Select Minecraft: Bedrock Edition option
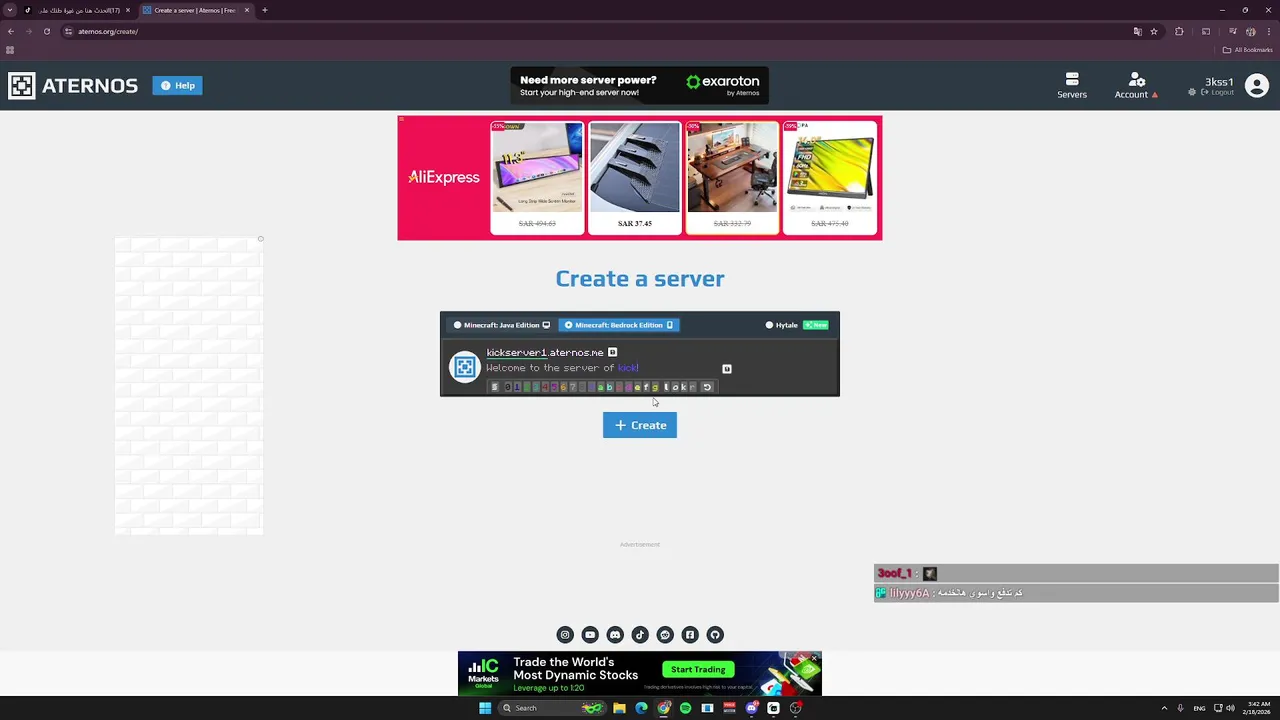The height and width of the screenshot is (720, 1280). (619, 325)
